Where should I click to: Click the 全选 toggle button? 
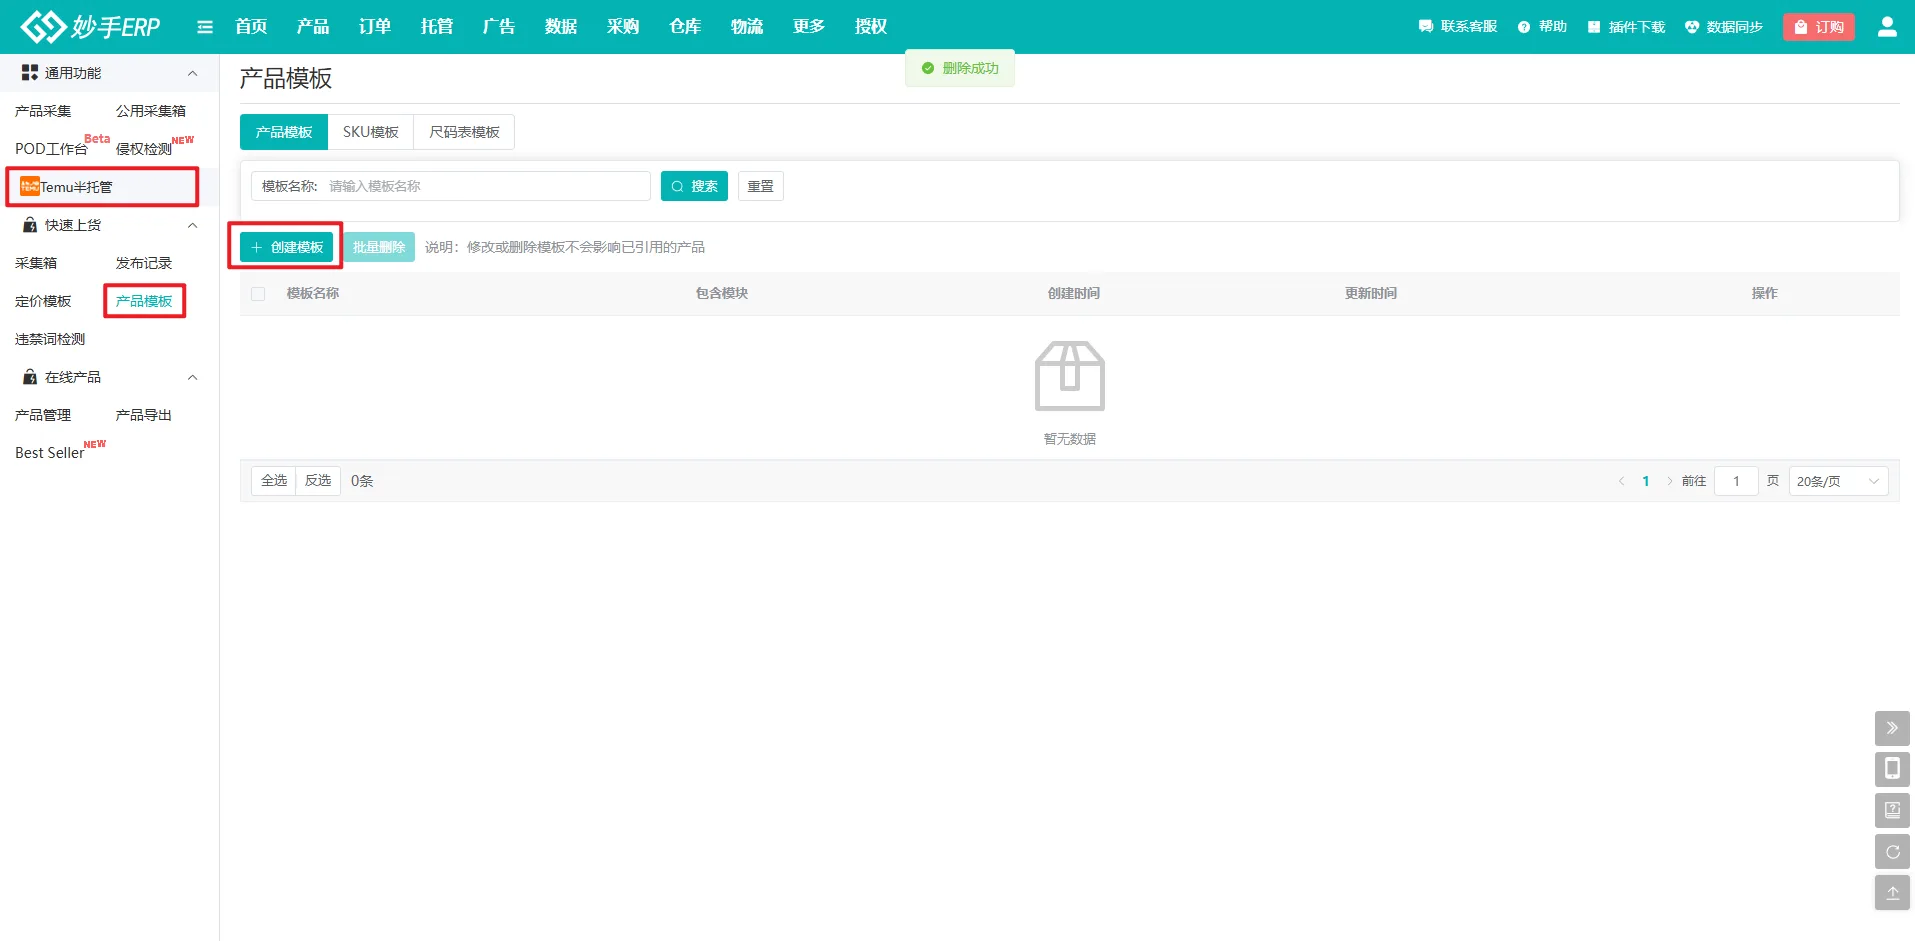[274, 481]
